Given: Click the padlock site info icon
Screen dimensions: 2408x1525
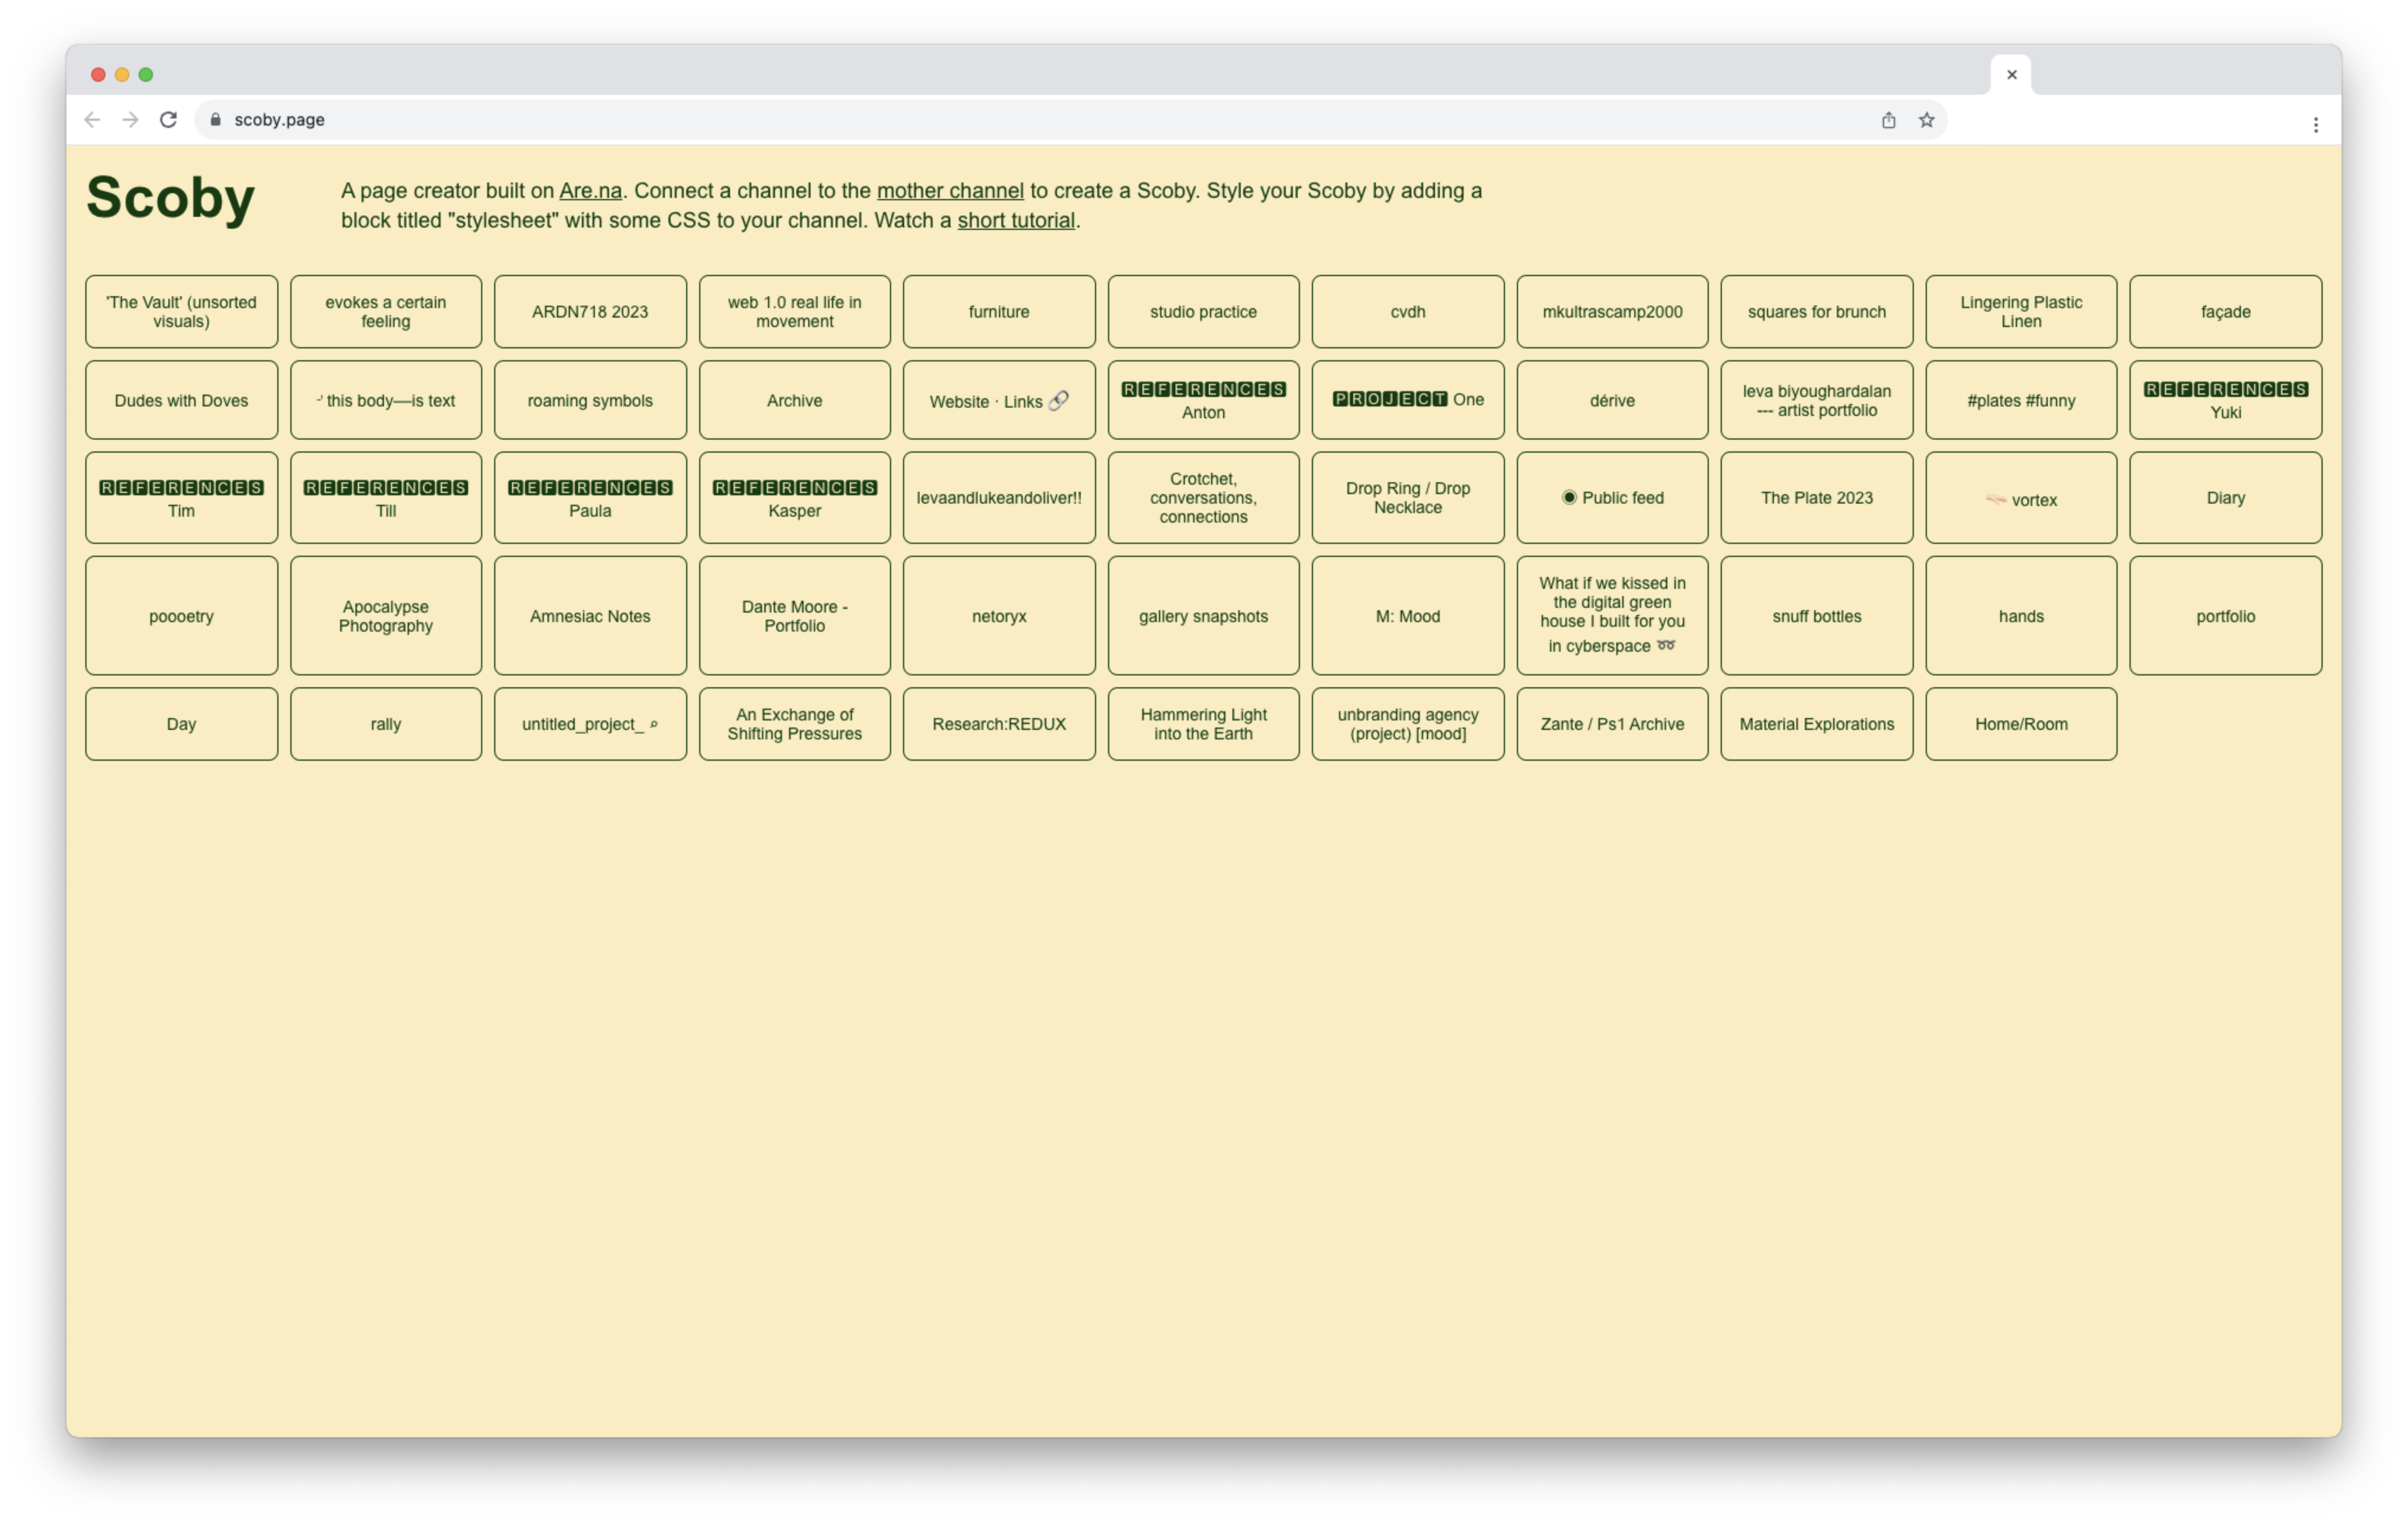Looking at the screenshot, I should pos(215,120).
